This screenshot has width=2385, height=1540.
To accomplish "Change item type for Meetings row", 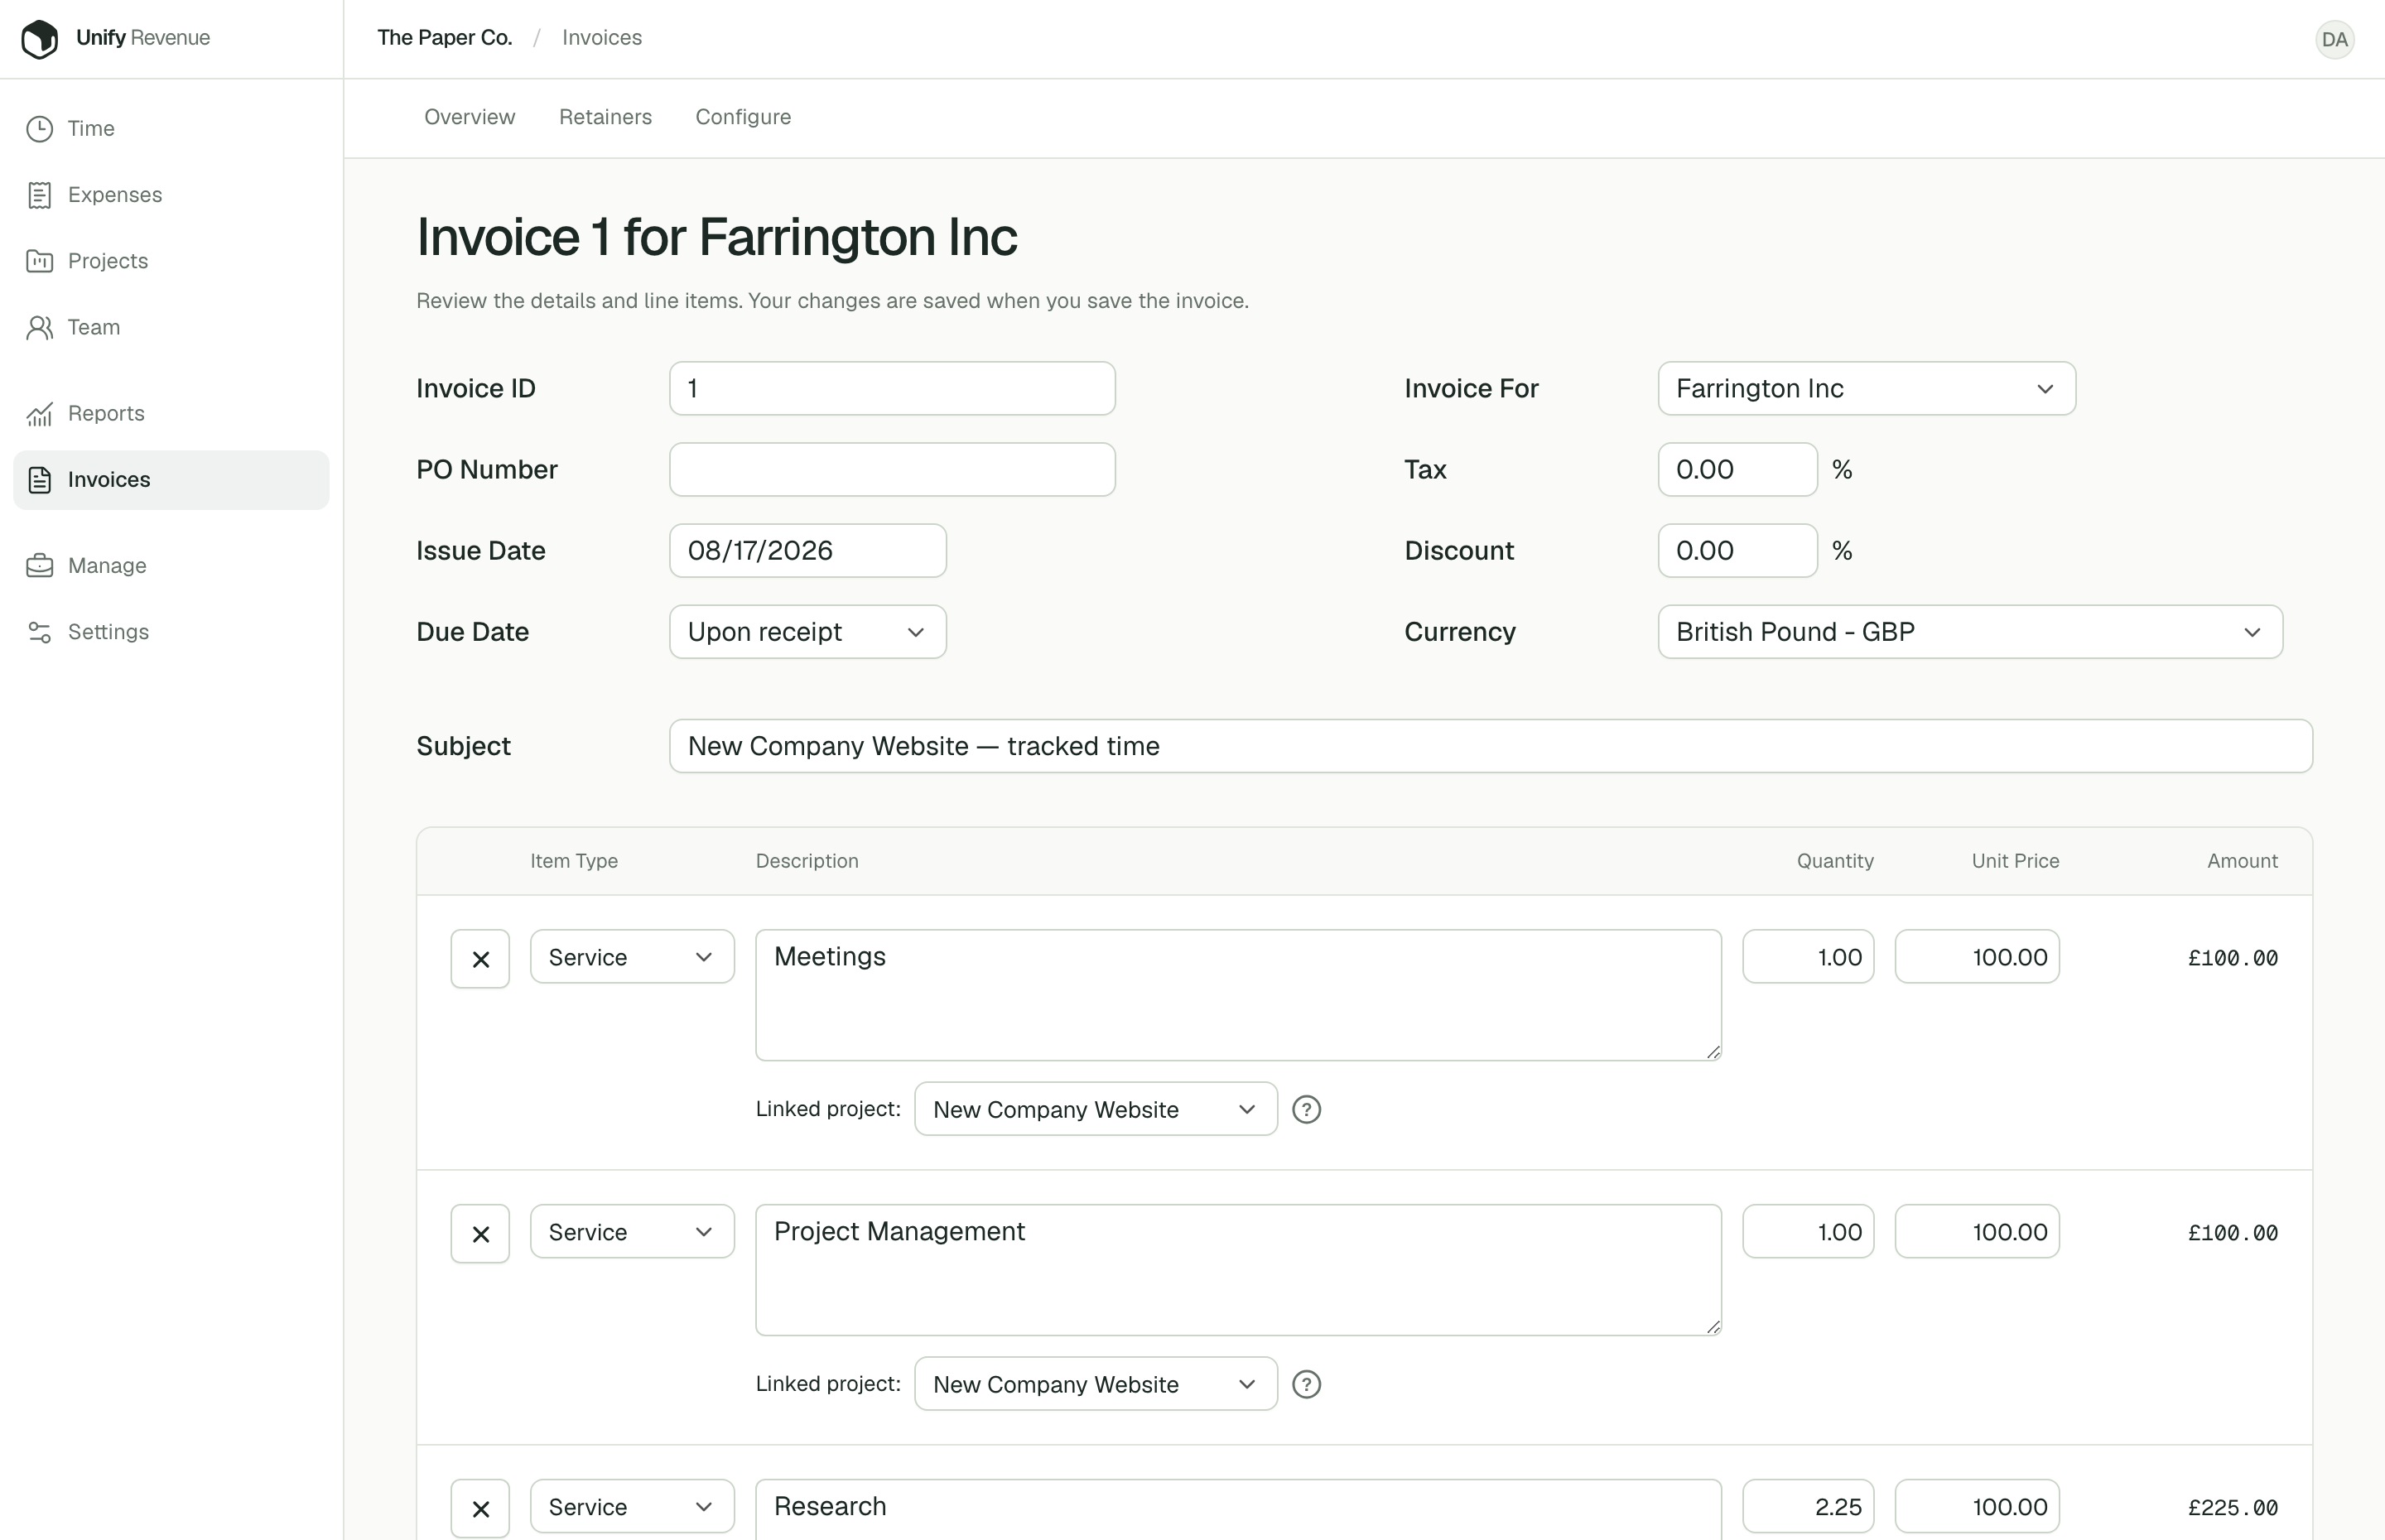I will (x=632, y=957).
